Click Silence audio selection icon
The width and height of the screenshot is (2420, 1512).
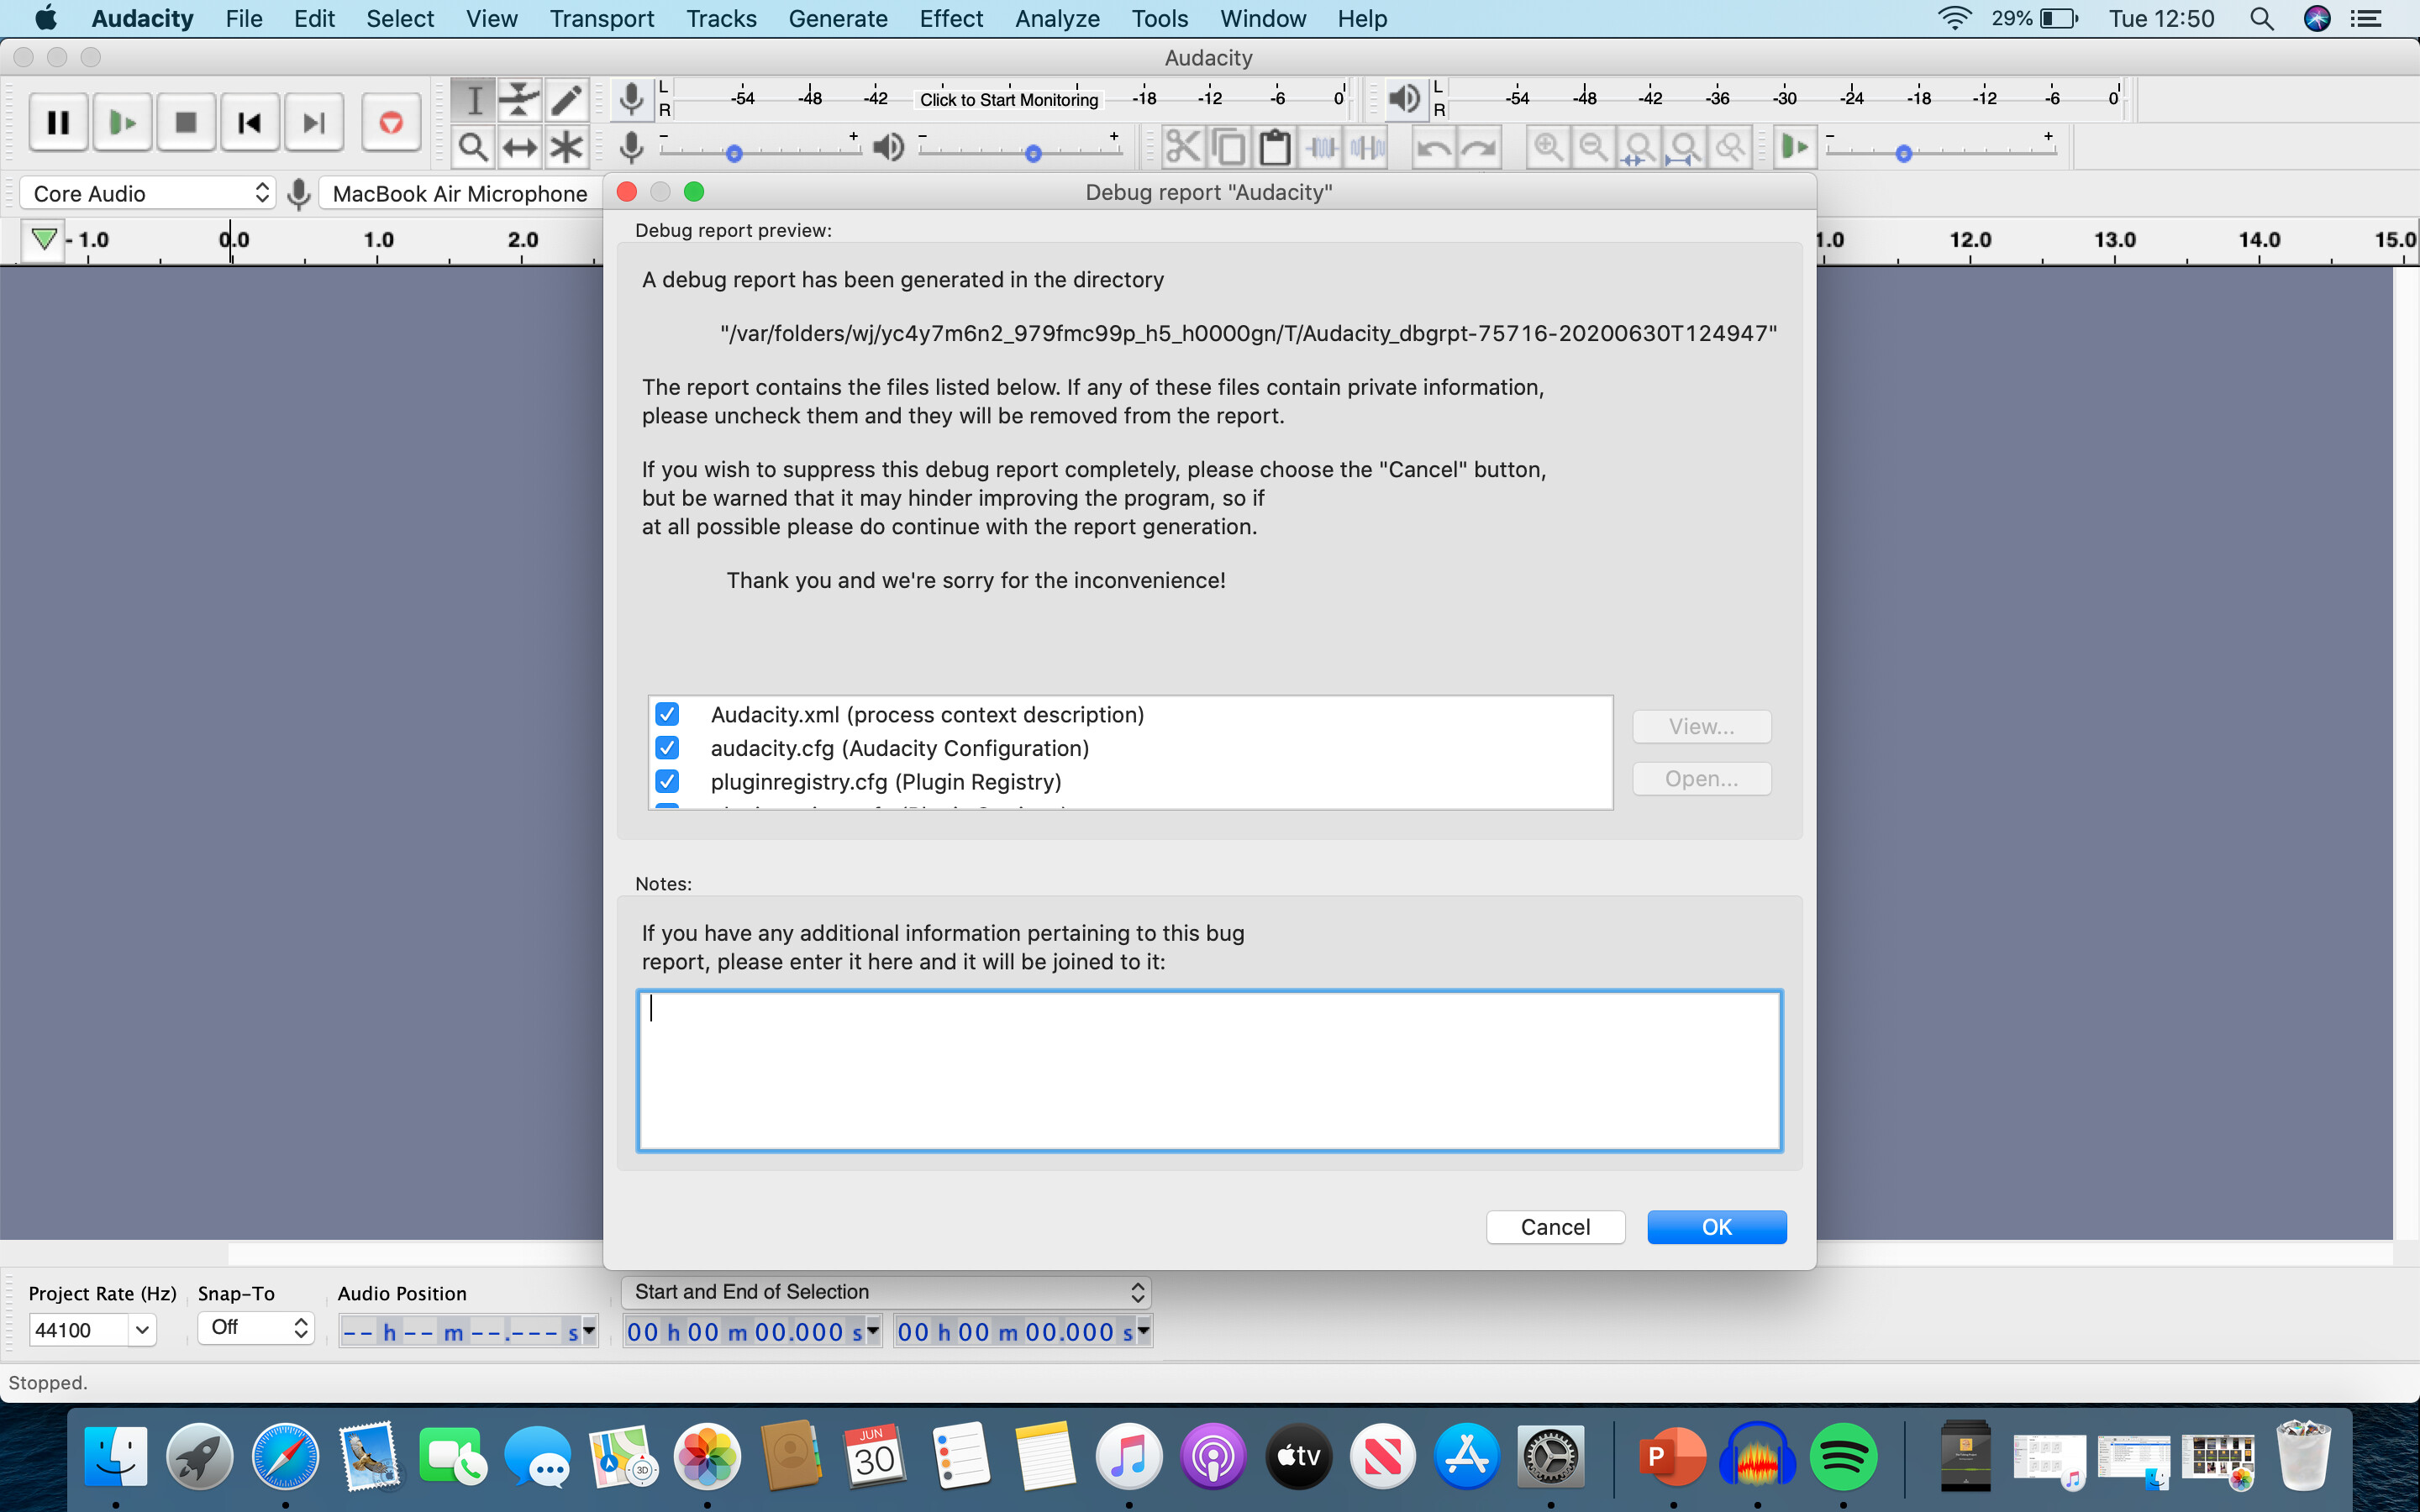[1367, 148]
